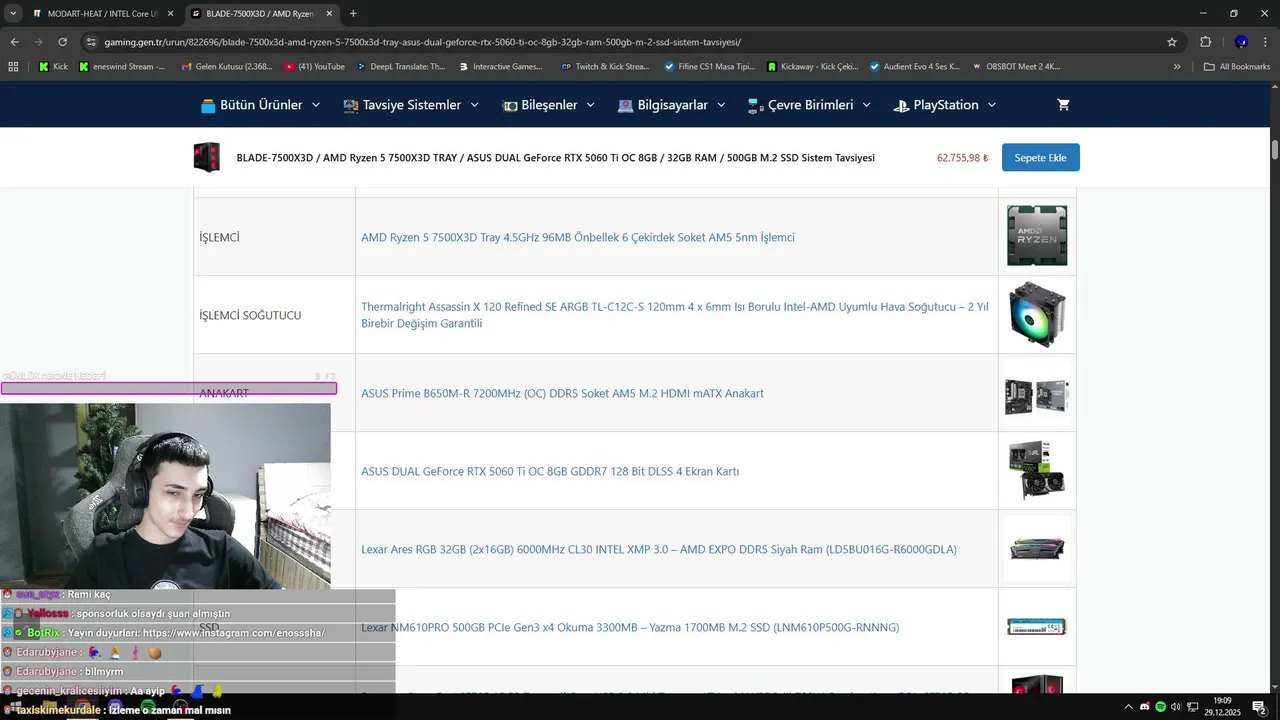This screenshot has width=1280, height=720.
Task: Open the Windows notification center
Action: 1259,706
